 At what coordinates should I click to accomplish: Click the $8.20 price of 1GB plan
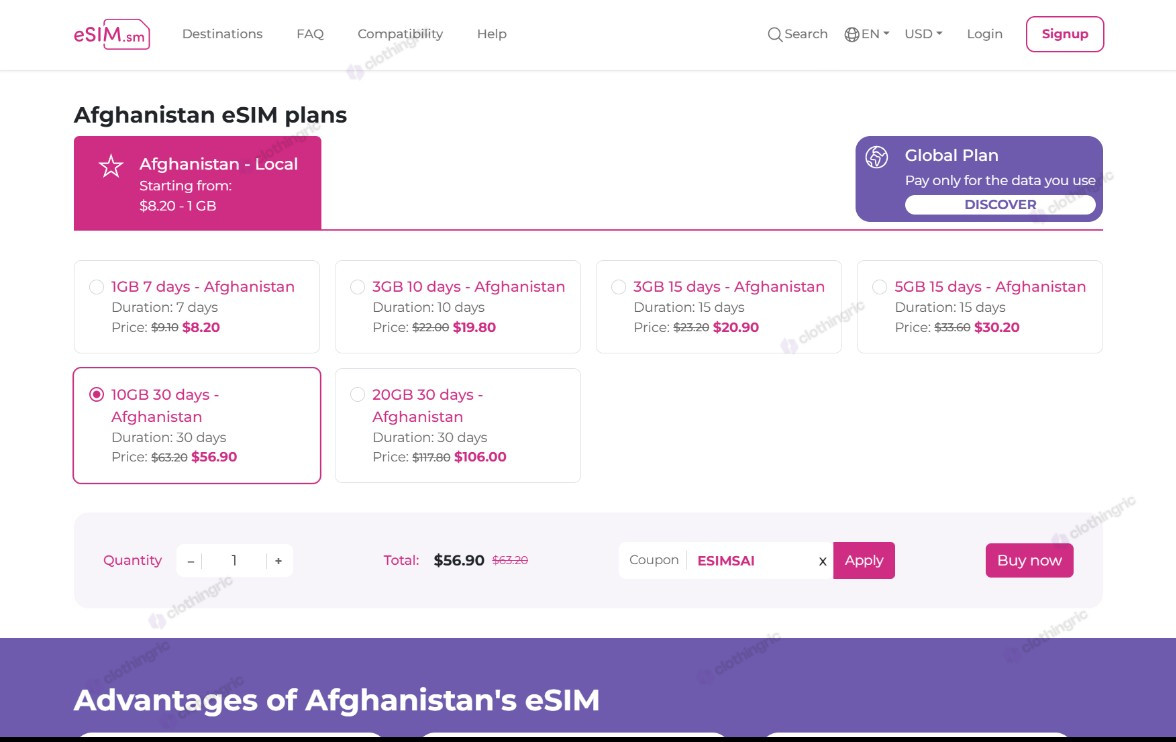click(x=201, y=327)
